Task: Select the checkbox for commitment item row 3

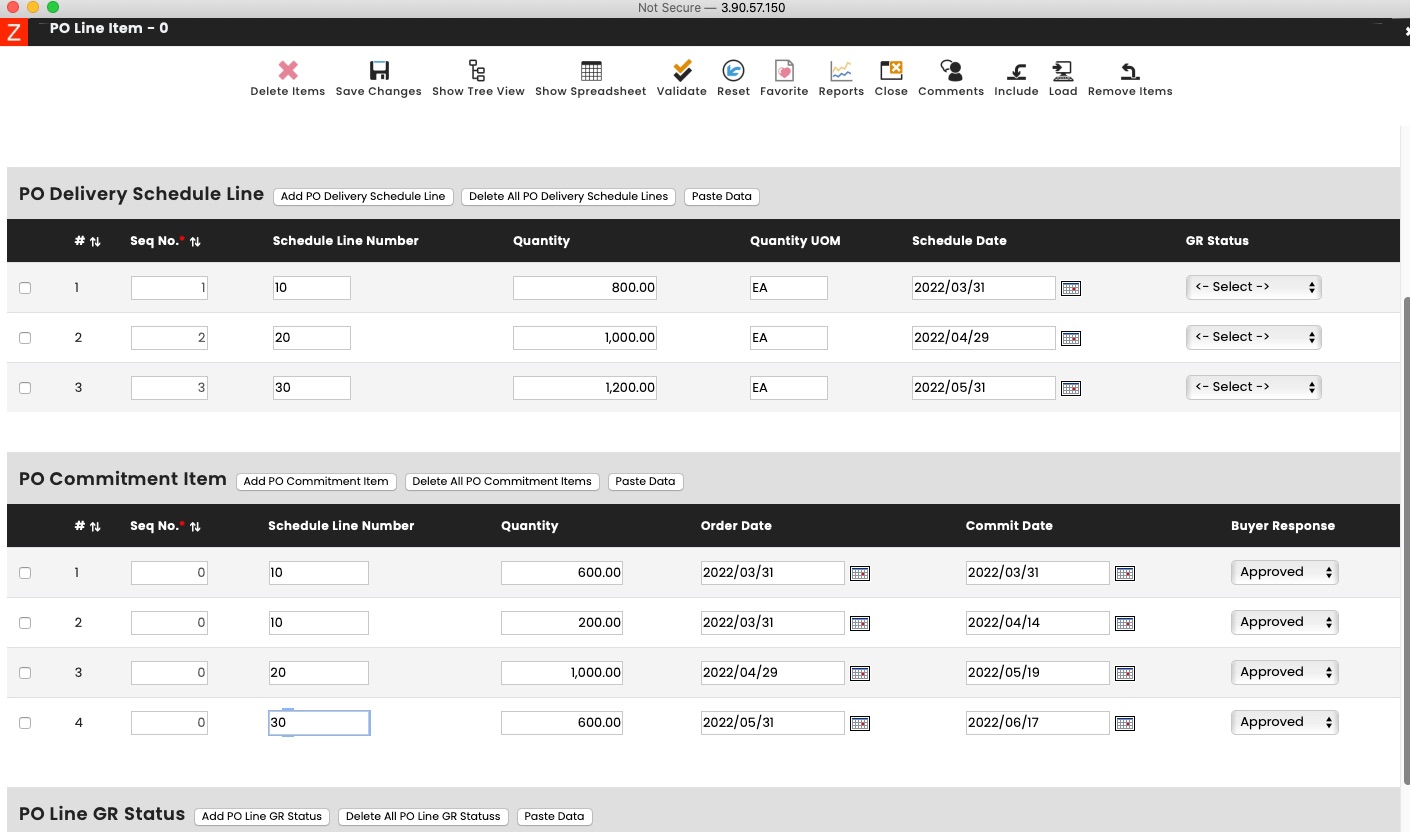Action: click(x=25, y=672)
